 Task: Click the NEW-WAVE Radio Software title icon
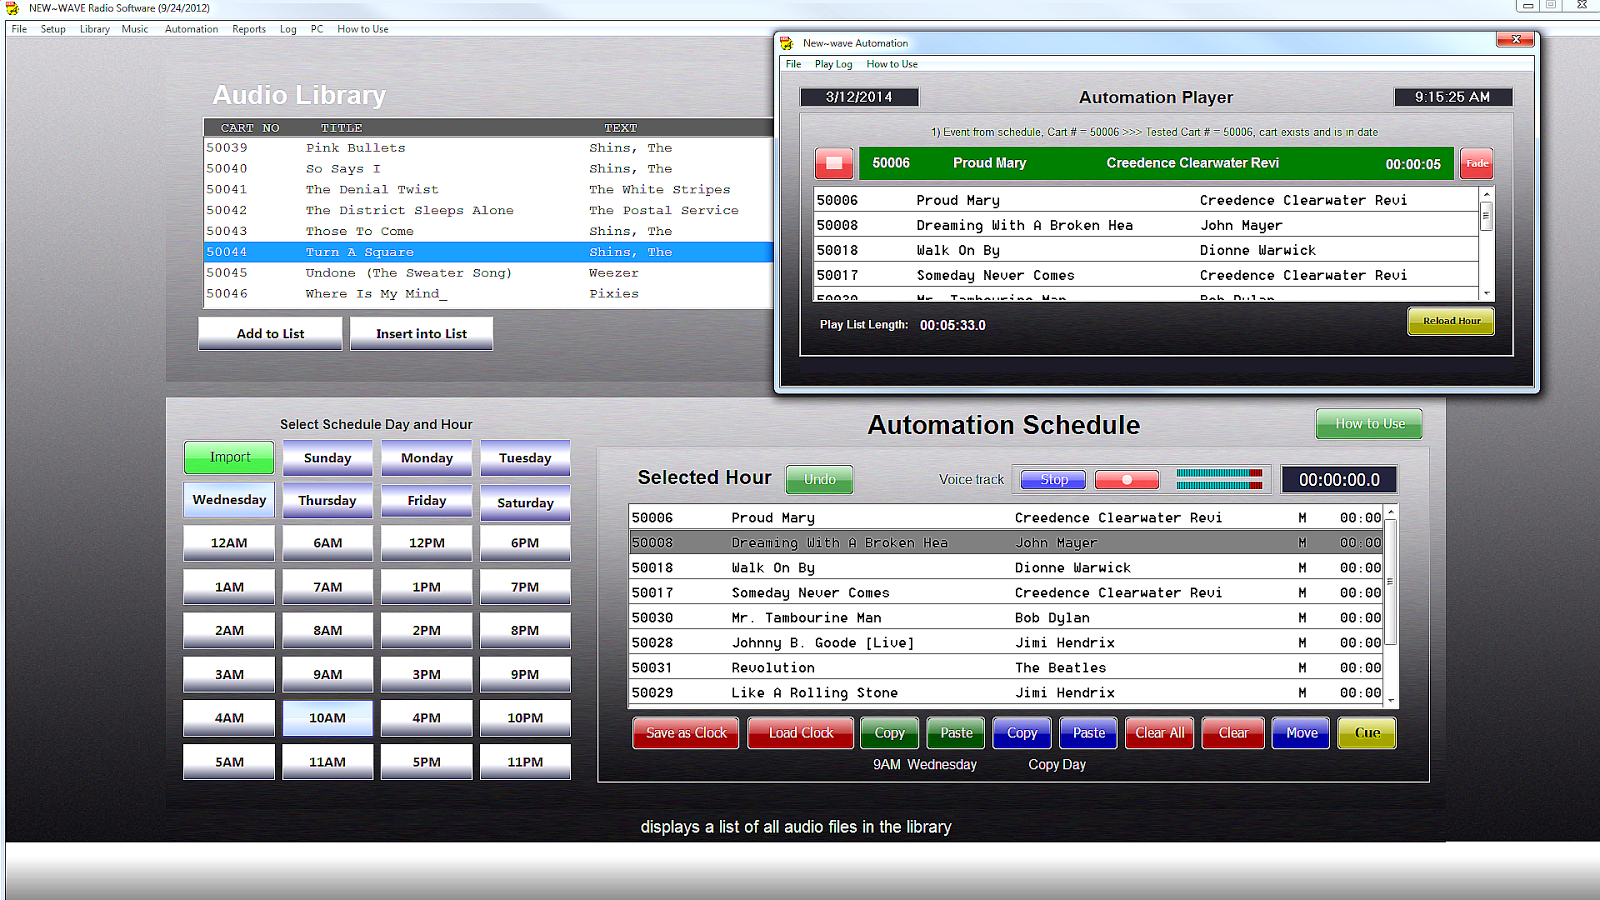pos(12,8)
